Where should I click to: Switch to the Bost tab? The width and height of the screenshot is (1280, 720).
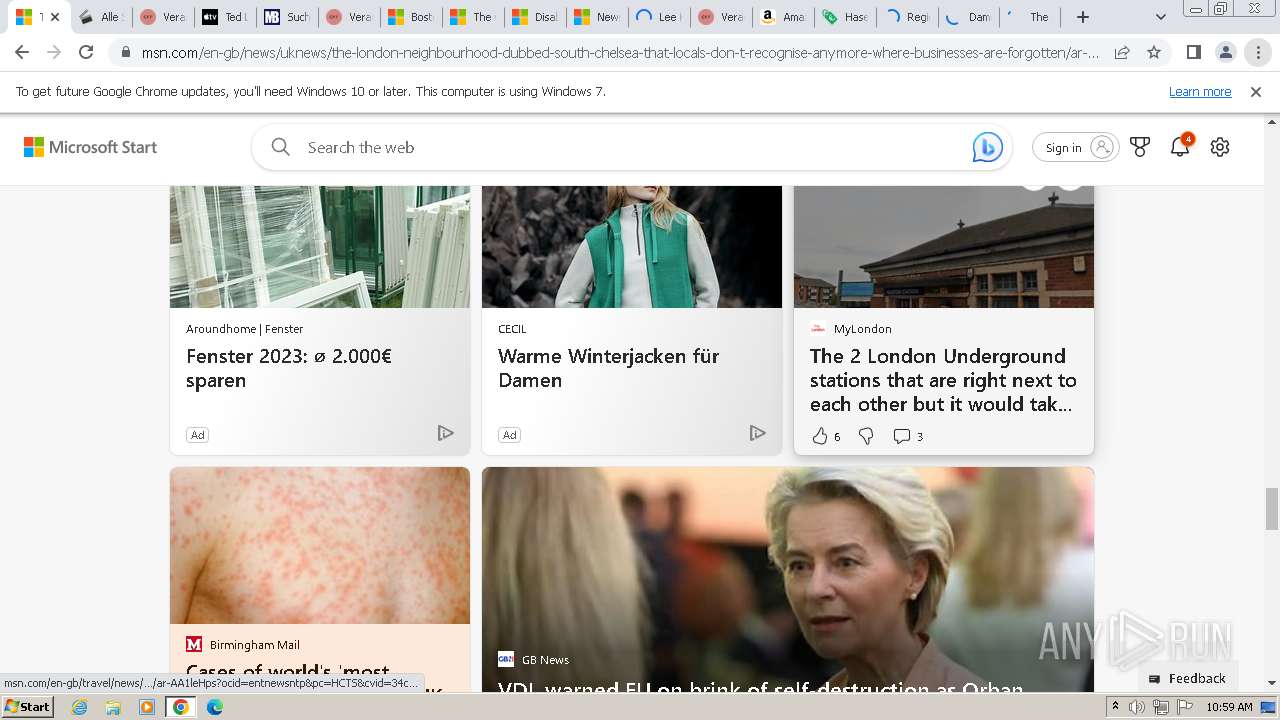tap(409, 17)
